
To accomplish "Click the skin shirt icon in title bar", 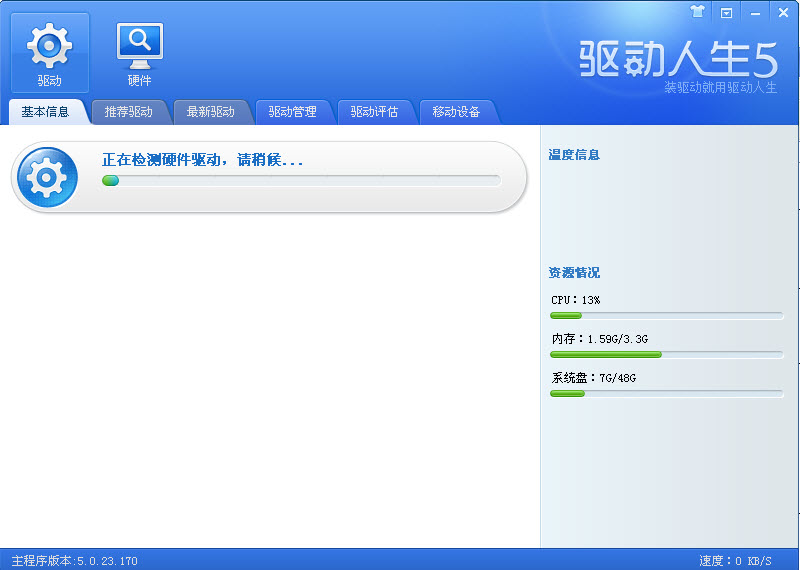I will [x=697, y=12].
